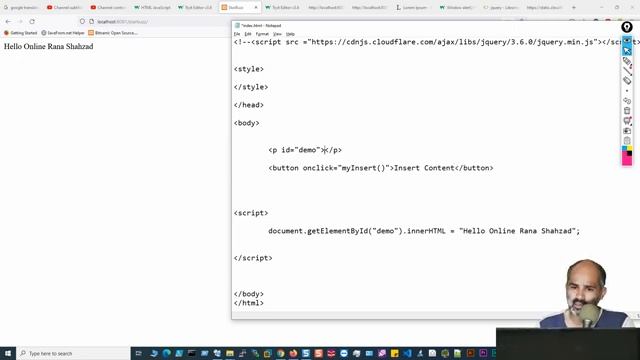Viewport: 640px width, 360px height.
Task: Open Visual Studio Code from the taskbar
Action: pos(407,353)
